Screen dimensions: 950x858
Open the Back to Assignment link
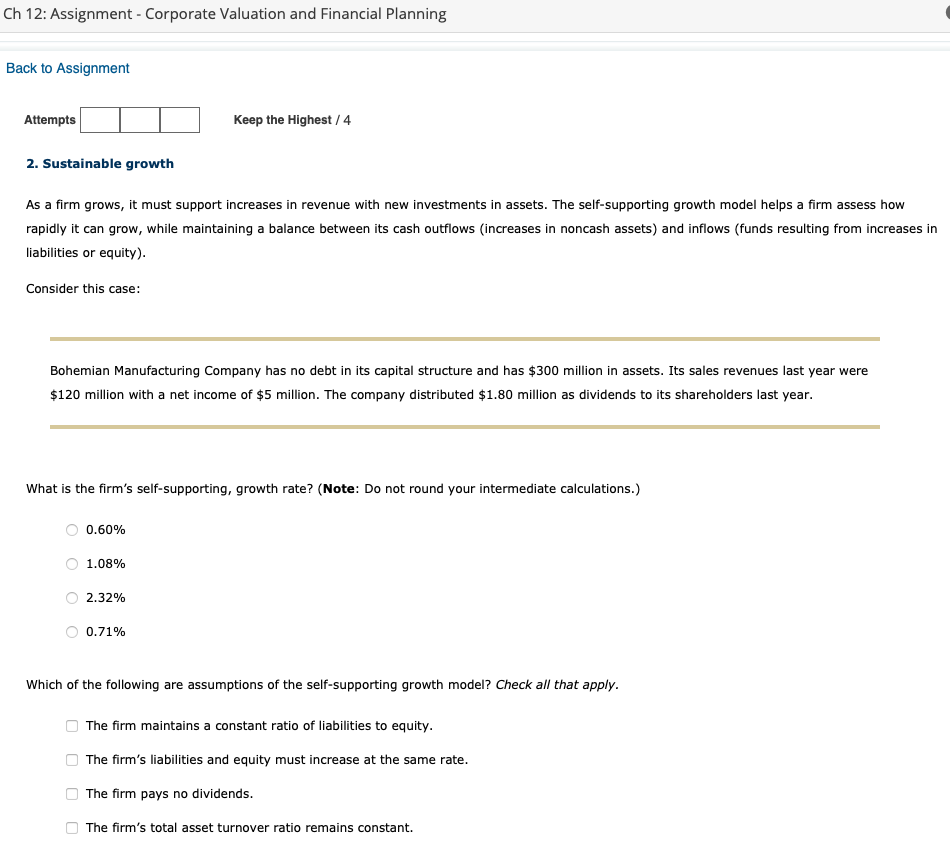tap(66, 68)
